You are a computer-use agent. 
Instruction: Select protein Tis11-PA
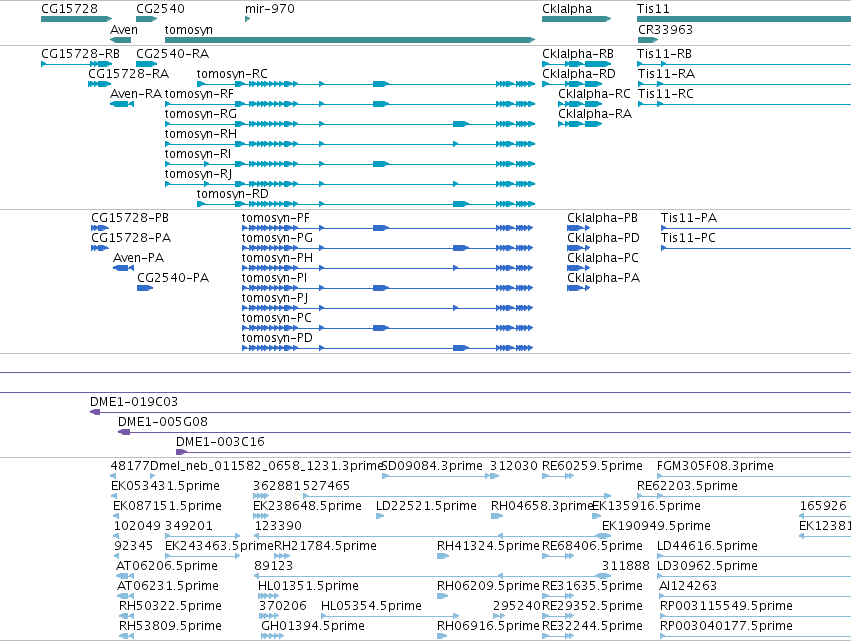[756, 228]
